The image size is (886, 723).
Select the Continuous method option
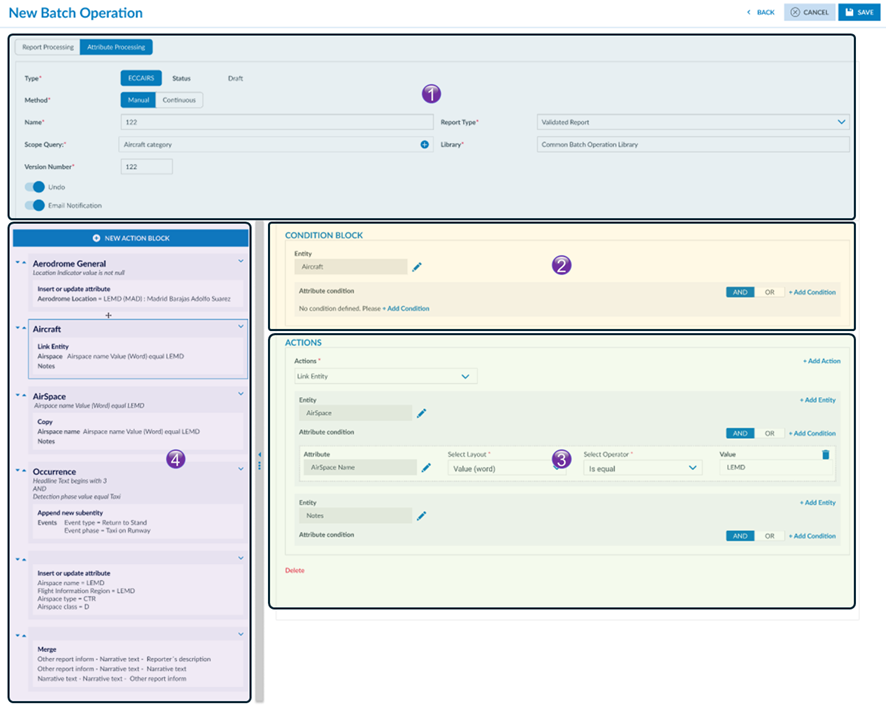pos(180,100)
